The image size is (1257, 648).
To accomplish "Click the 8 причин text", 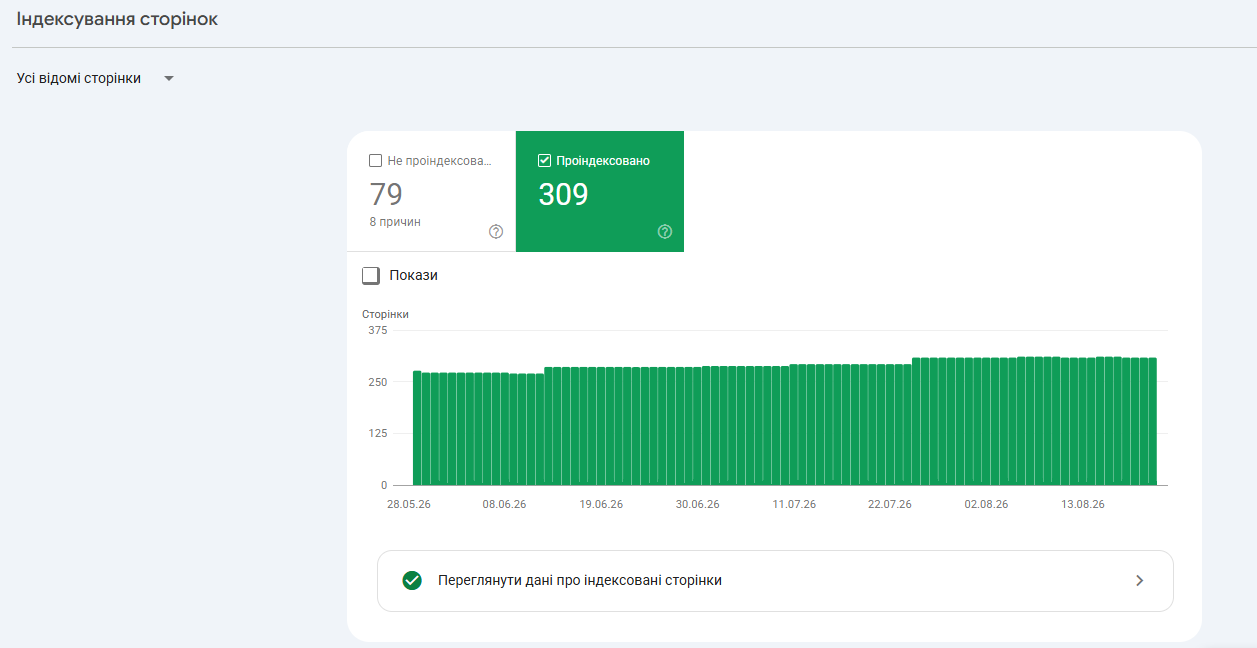I will click(x=395, y=222).
